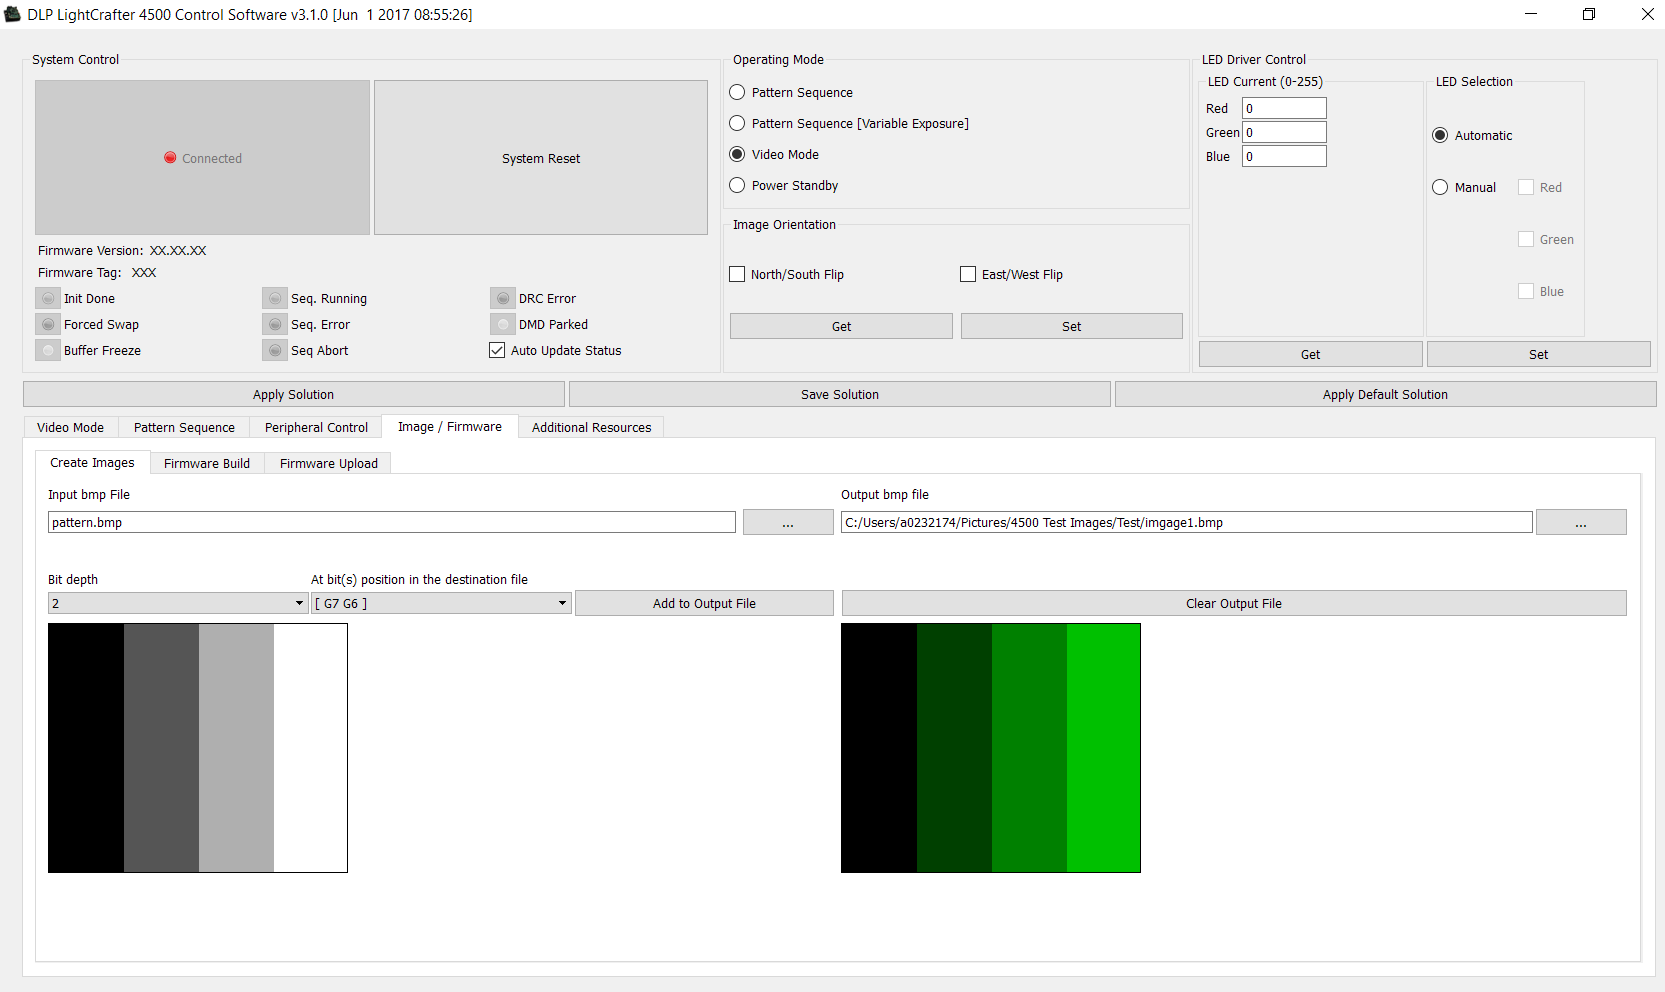This screenshot has width=1665, height=992.
Task: Open the Bit depth dropdown
Action: coord(177,603)
